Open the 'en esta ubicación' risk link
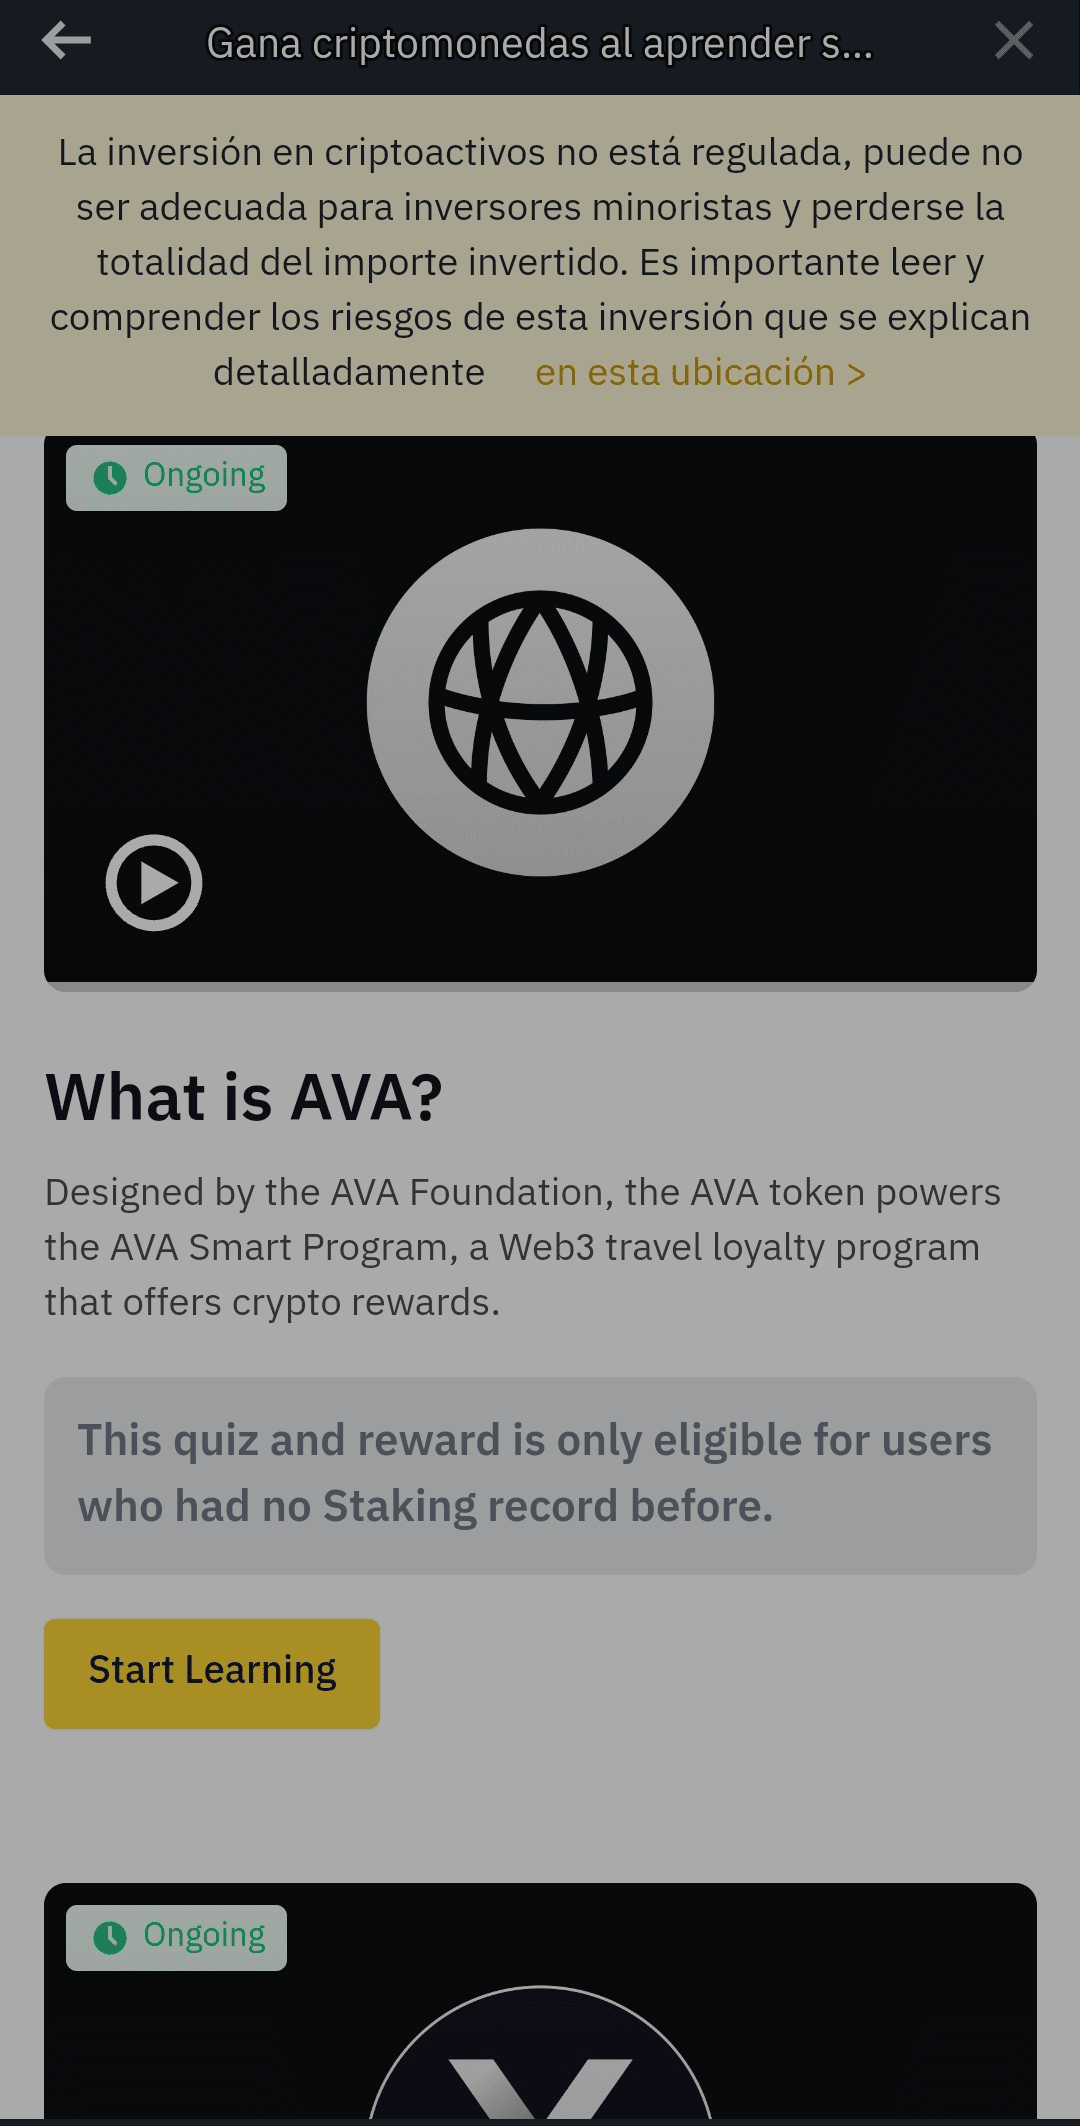This screenshot has width=1080, height=2126. point(685,373)
